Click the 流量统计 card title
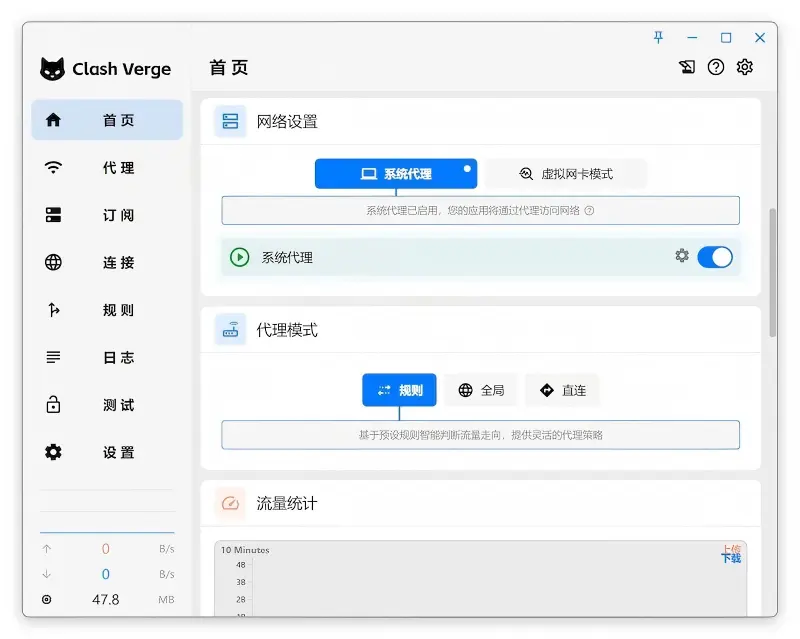Image resolution: width=800 pixels, height=639 pixels. [x=287, y=503]
